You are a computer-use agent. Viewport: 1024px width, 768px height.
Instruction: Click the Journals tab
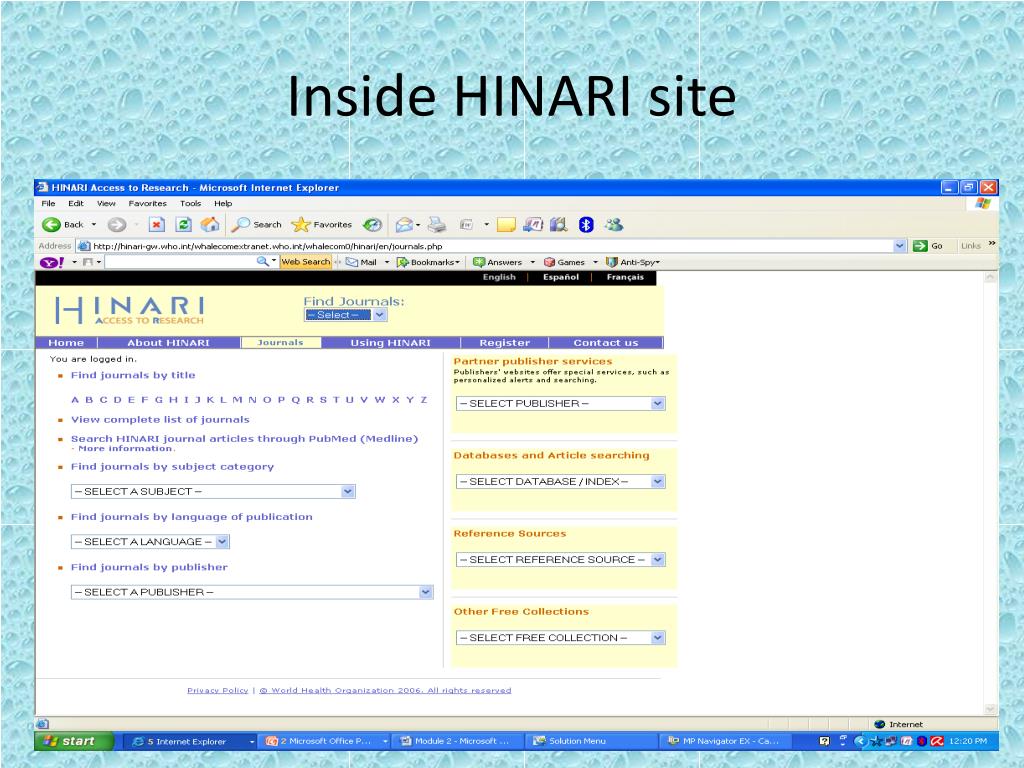tap(281, 343)
